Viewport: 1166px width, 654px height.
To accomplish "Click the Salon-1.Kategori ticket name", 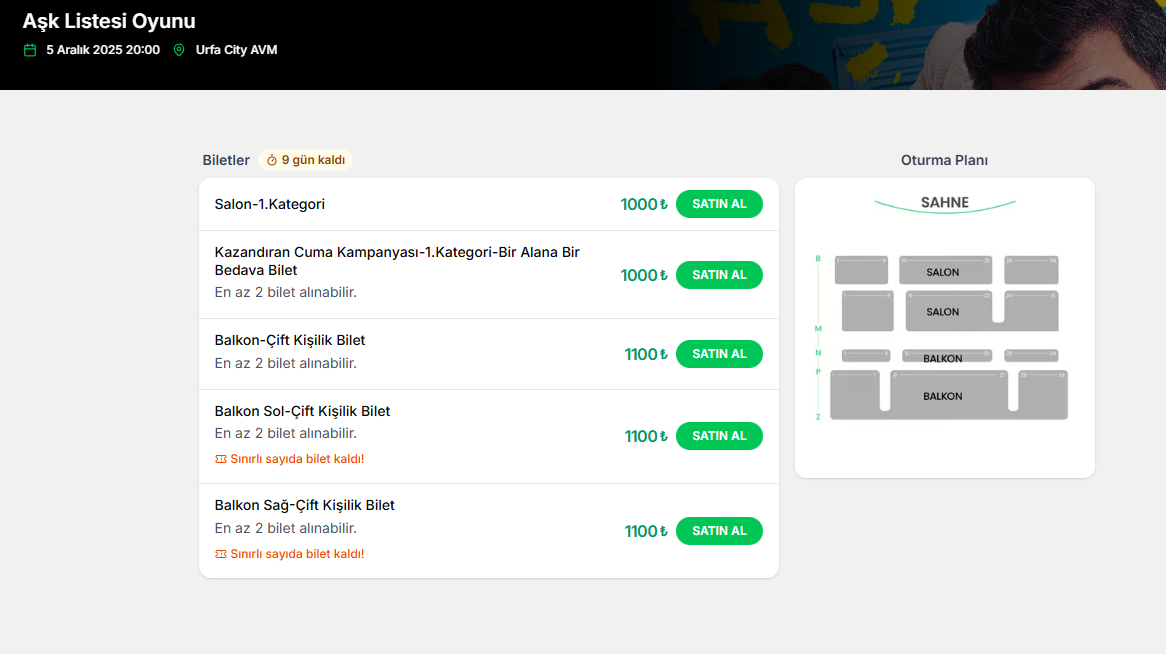I will coord(270,204).
